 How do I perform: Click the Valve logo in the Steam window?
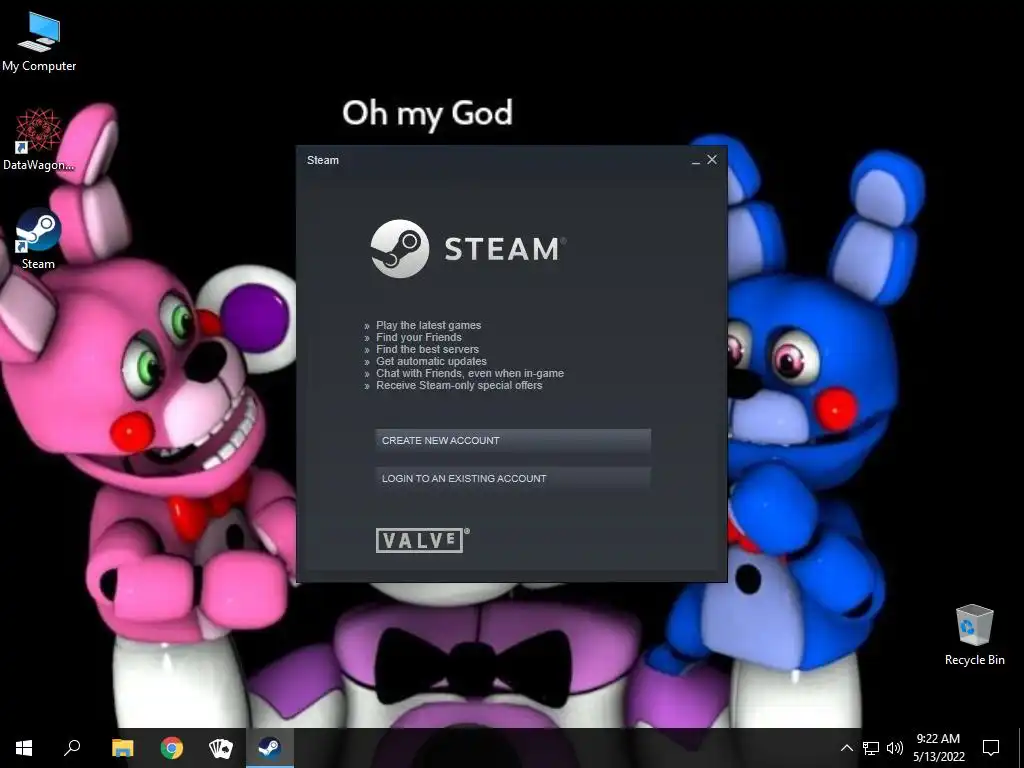click(422, 540)
